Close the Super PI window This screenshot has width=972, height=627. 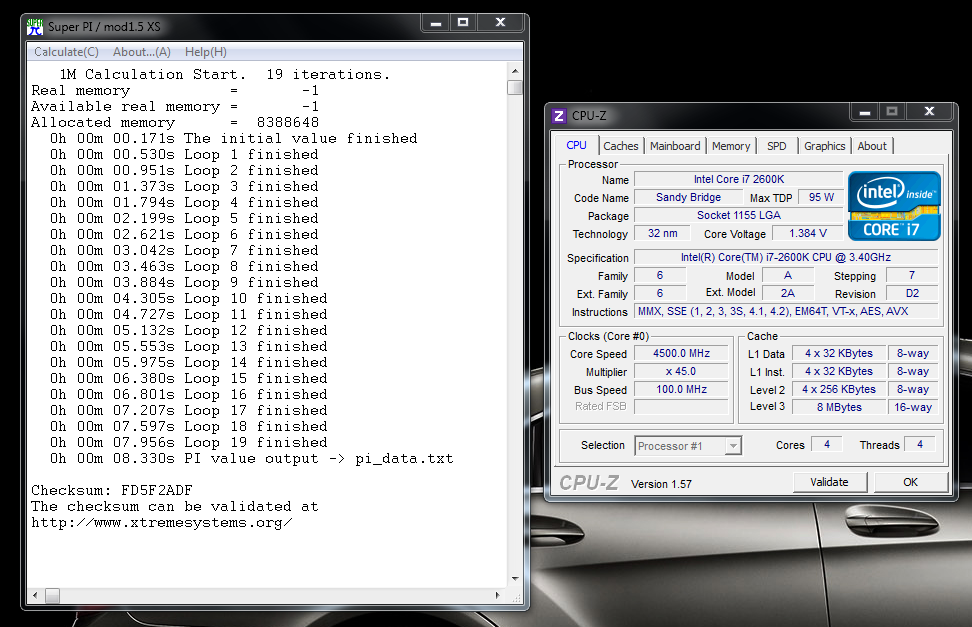pyautogui.click(x=500, y=23)
